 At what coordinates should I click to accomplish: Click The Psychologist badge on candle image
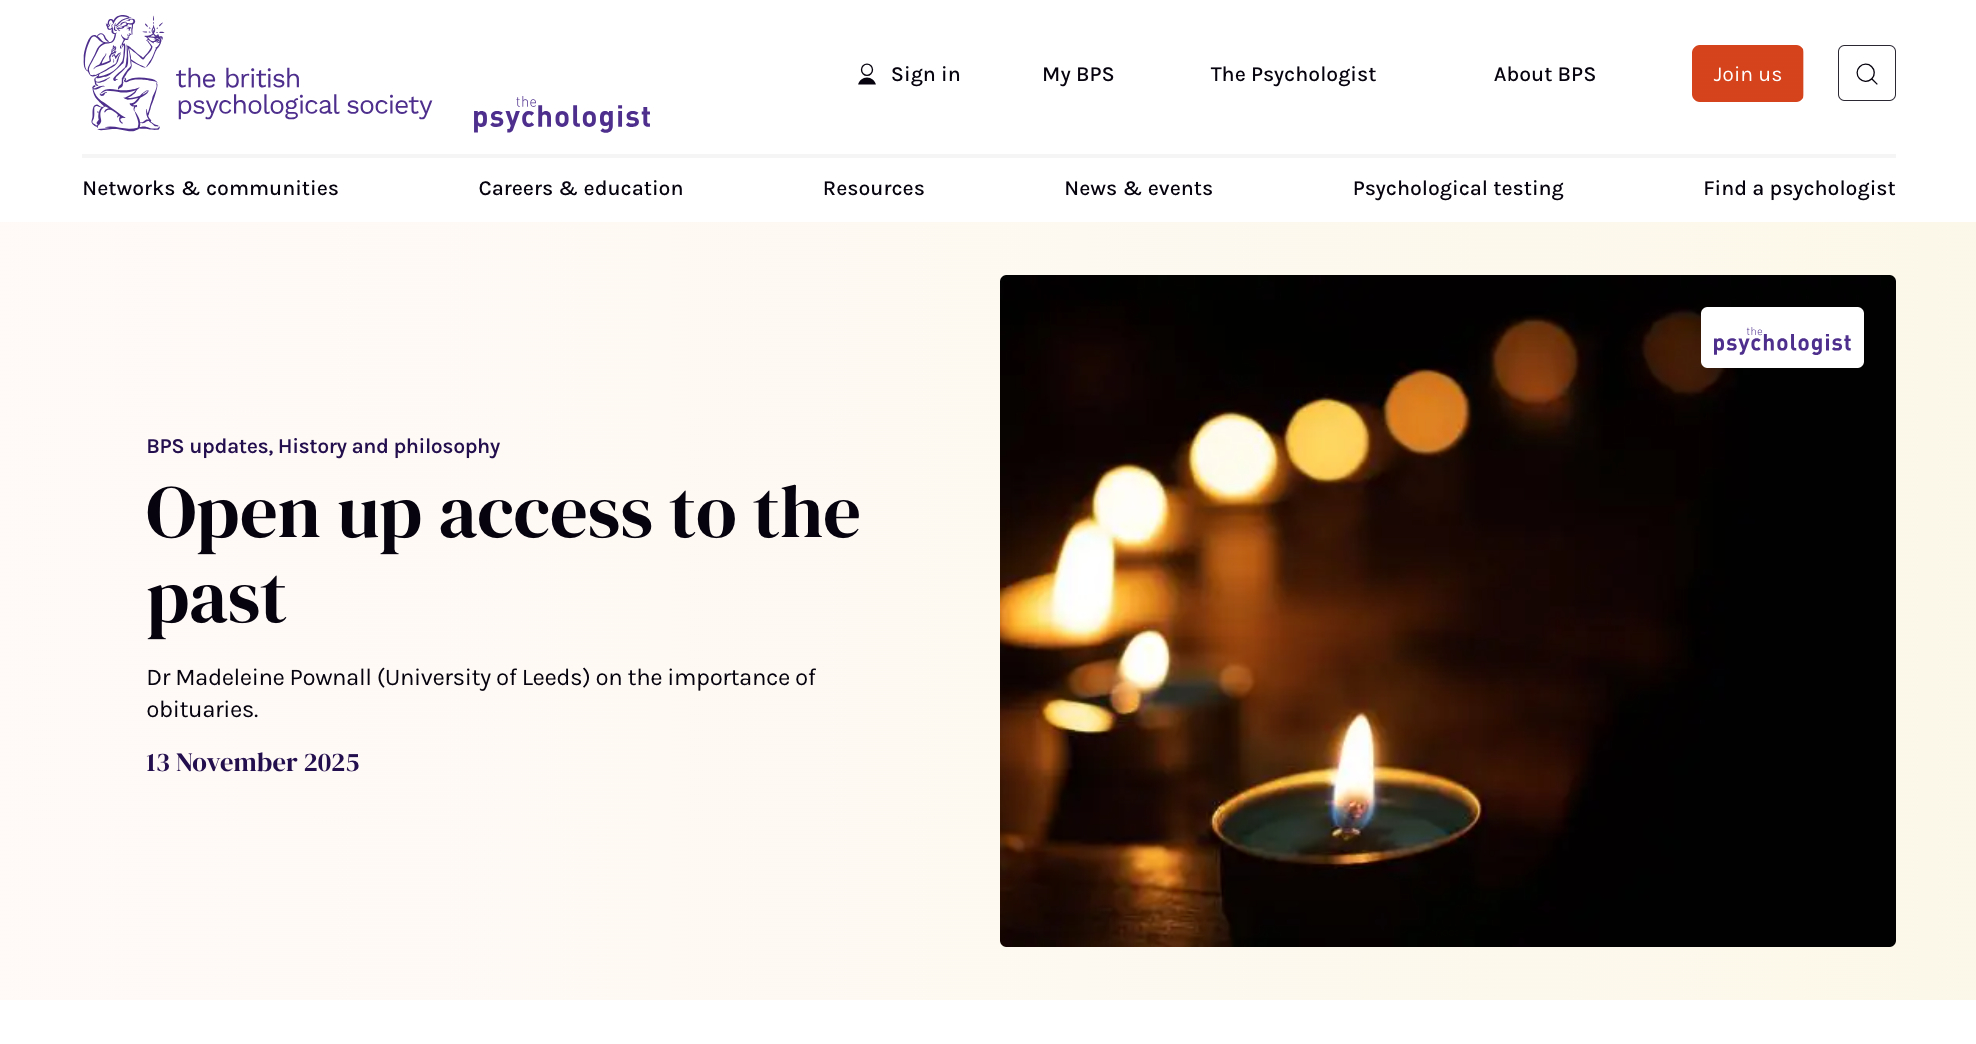[x=1782, y=338]
